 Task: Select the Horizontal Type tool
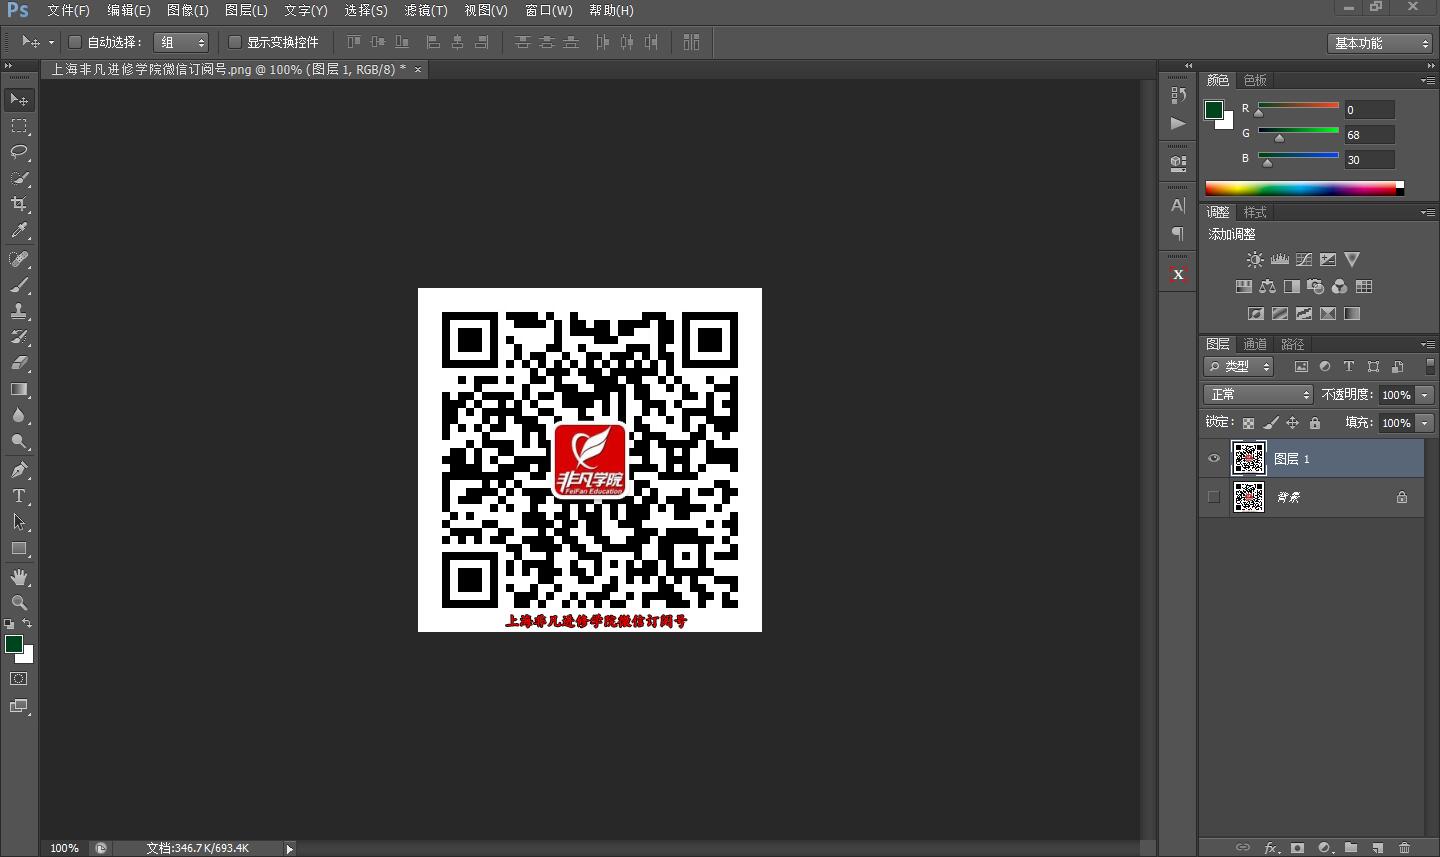coord(19,496)
